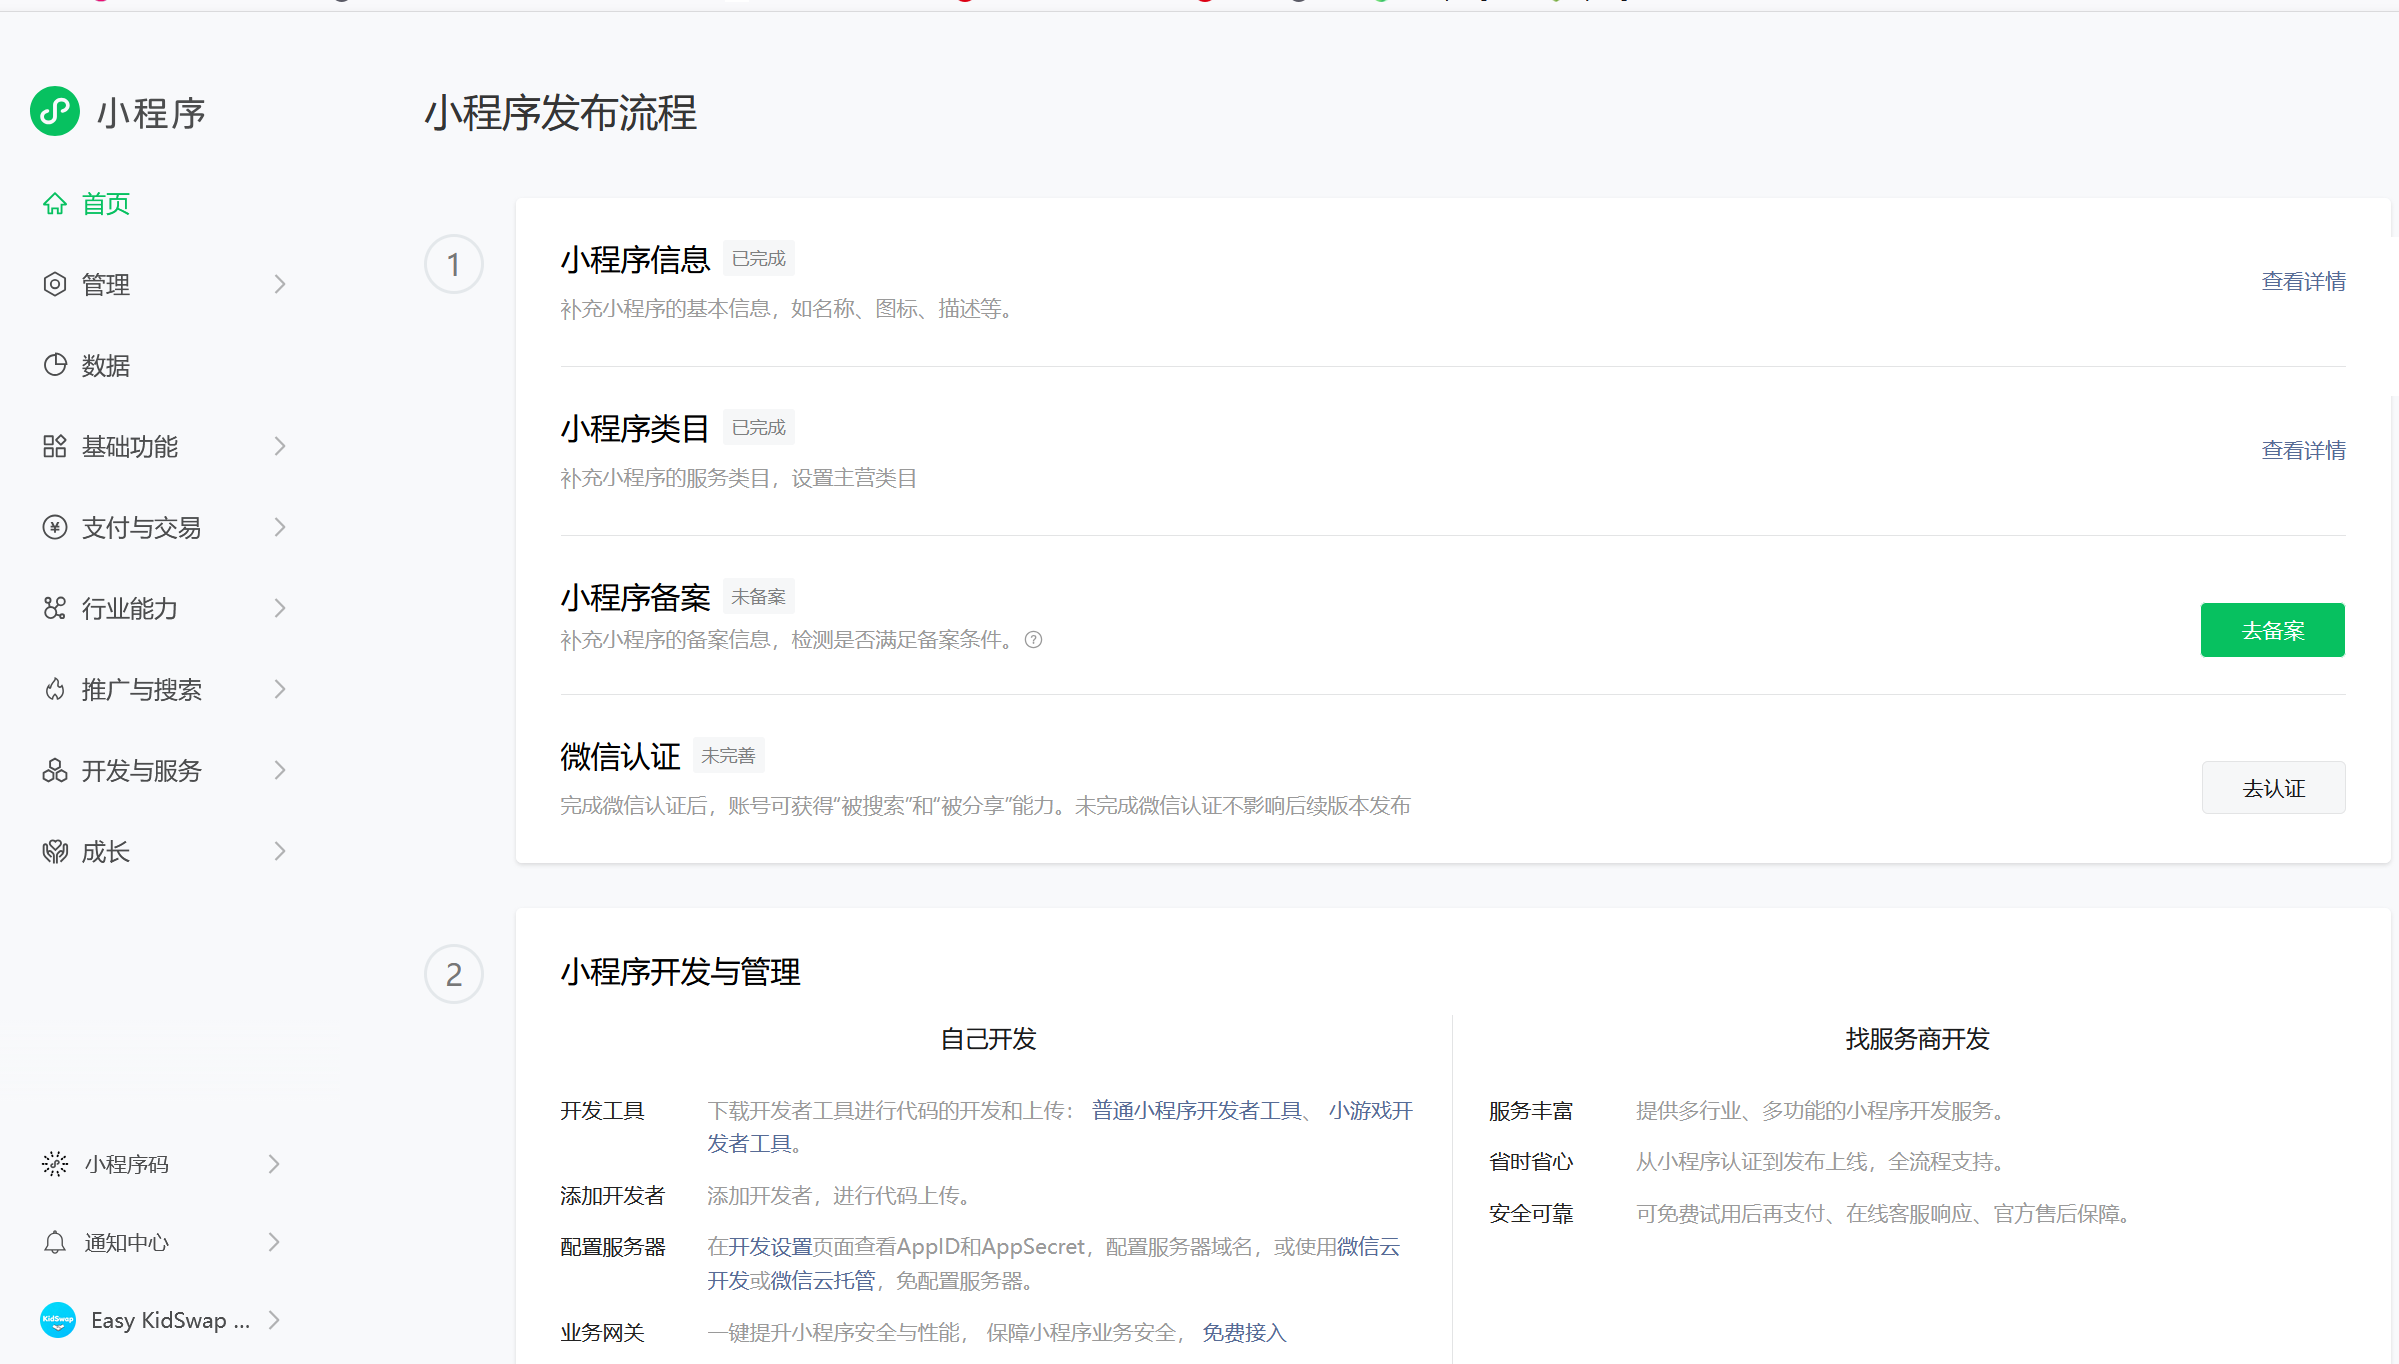Click the 免费接入 link
Screen dimensions: 2399x1364
[1244, 1333]
